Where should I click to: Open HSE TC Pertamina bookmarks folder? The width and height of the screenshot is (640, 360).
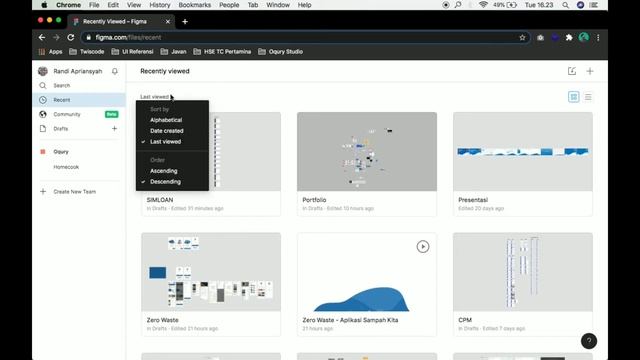222,52
